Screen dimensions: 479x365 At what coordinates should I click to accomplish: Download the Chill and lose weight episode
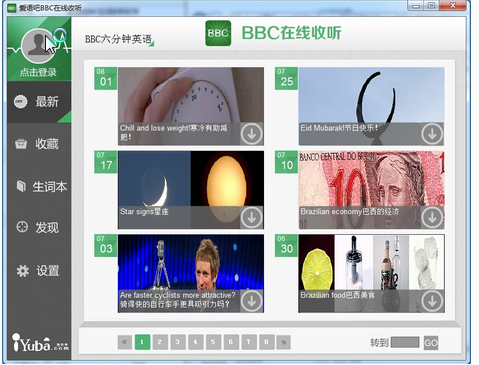pyautogui.click(x=252, y=134)
